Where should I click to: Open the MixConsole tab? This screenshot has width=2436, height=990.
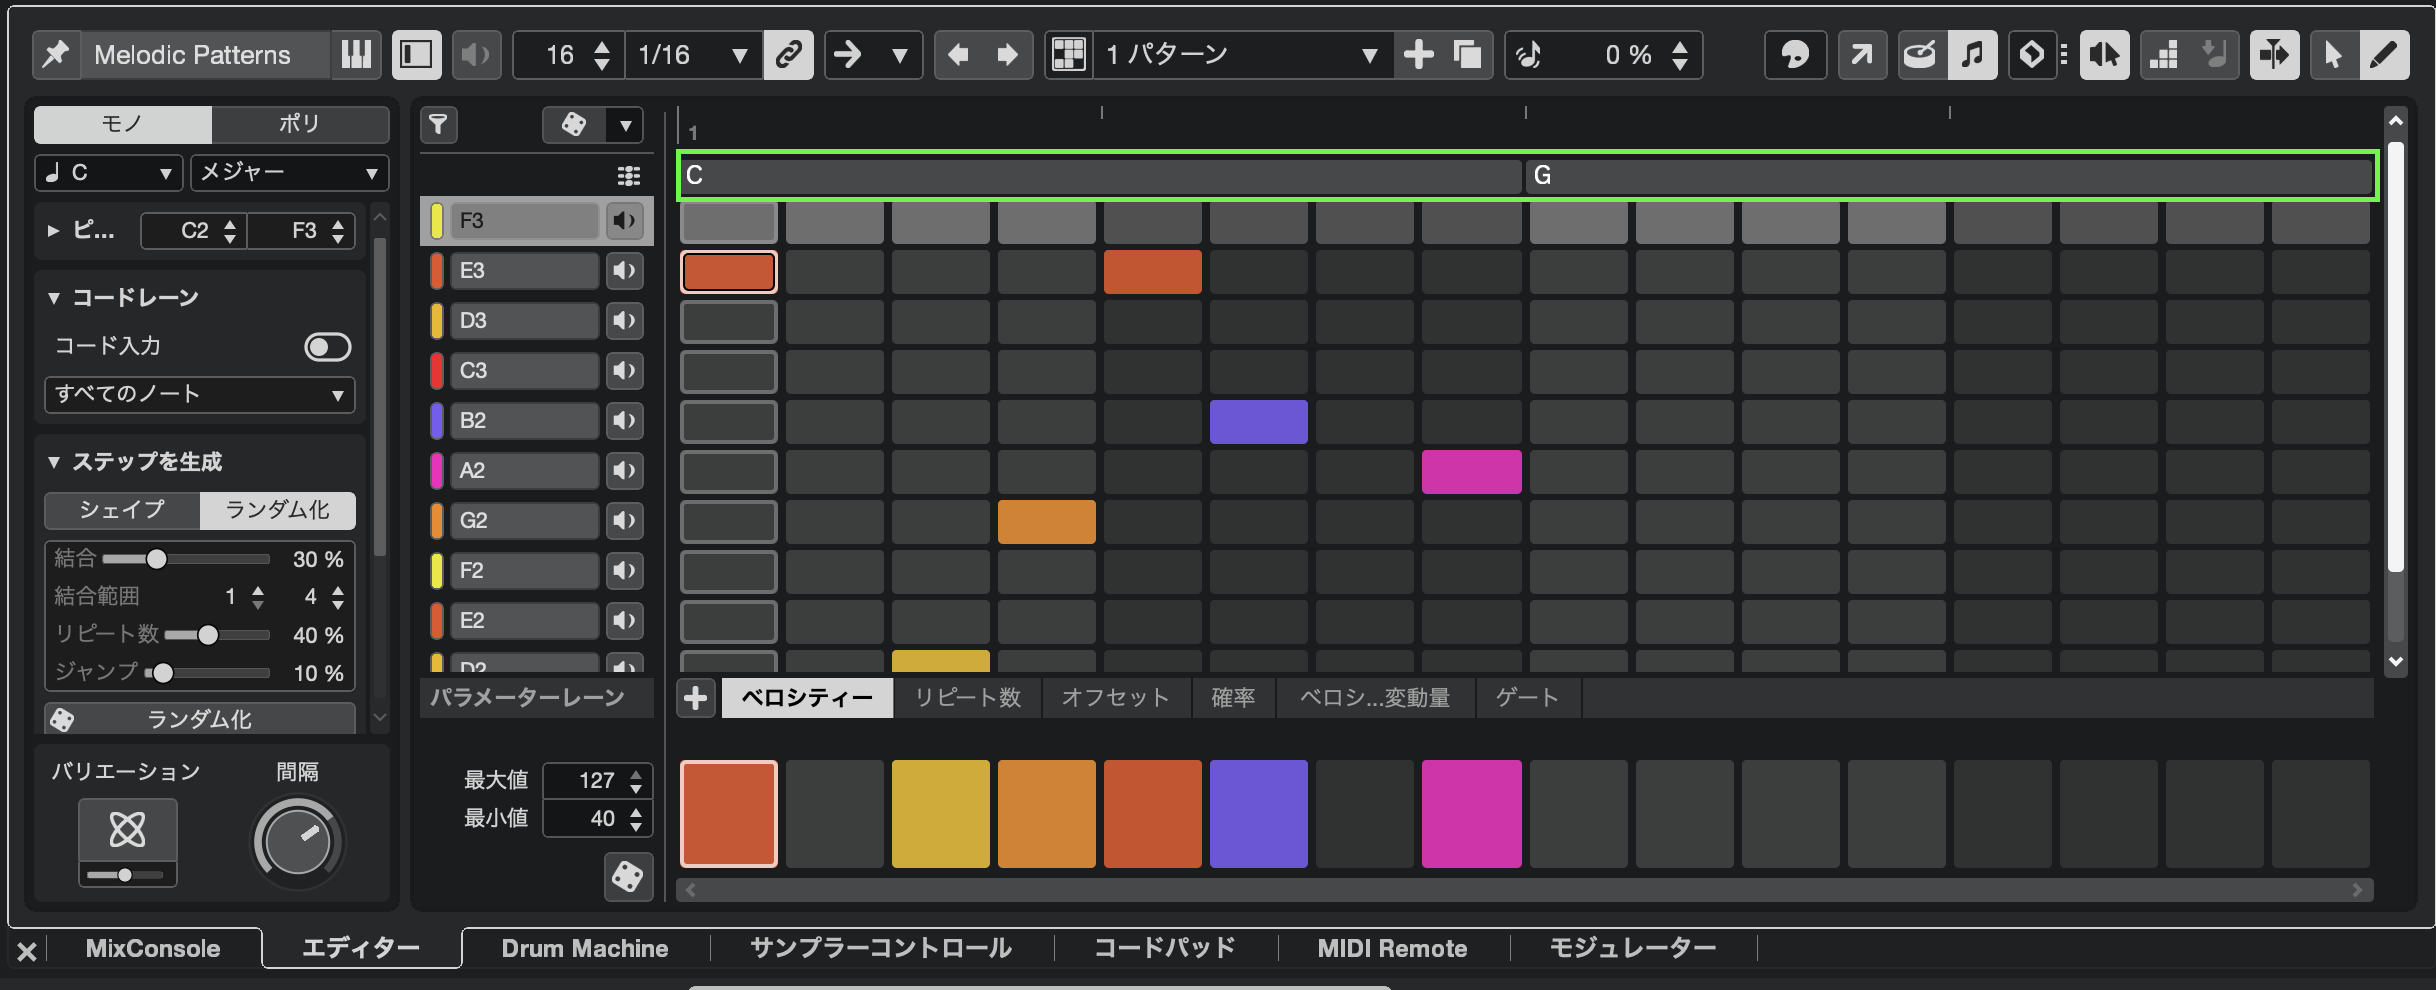point(153,949)
